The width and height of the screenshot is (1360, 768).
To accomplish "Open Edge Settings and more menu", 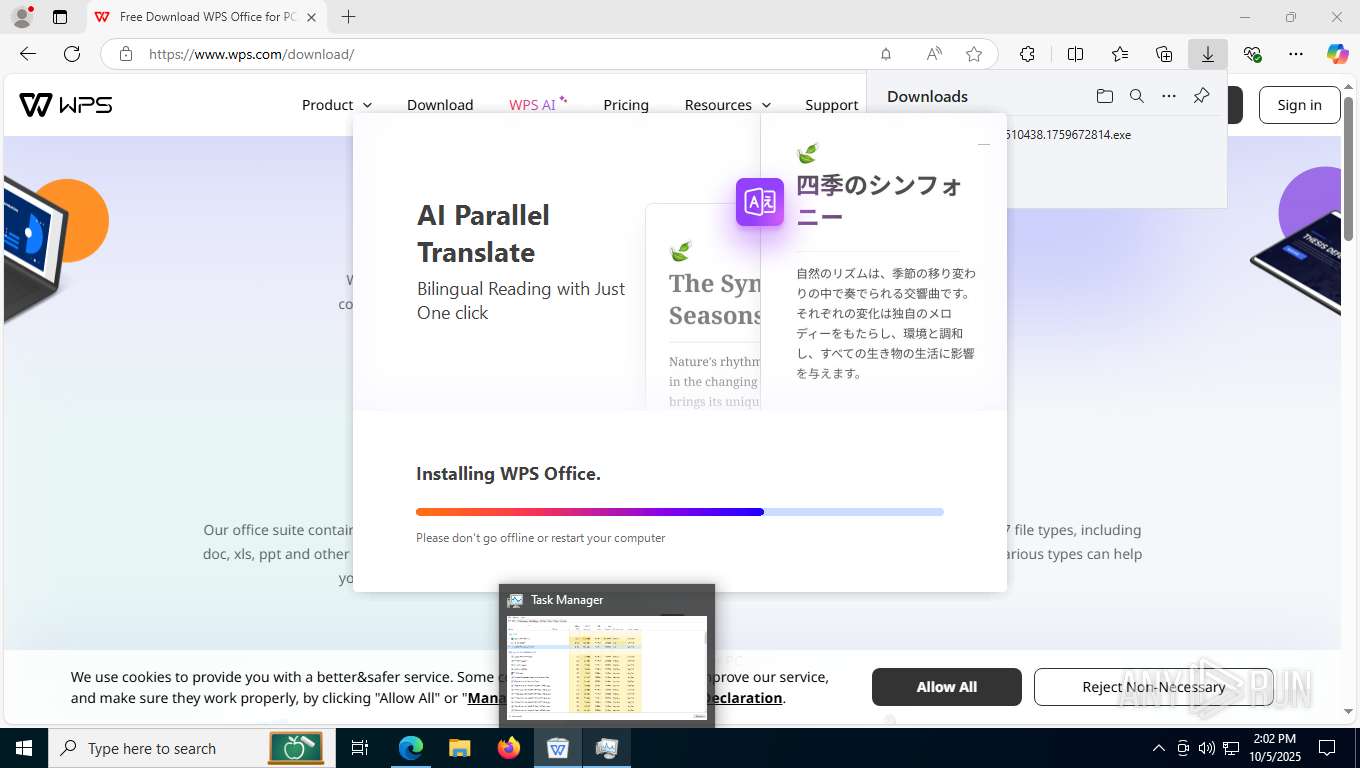I will point(1296,54).
